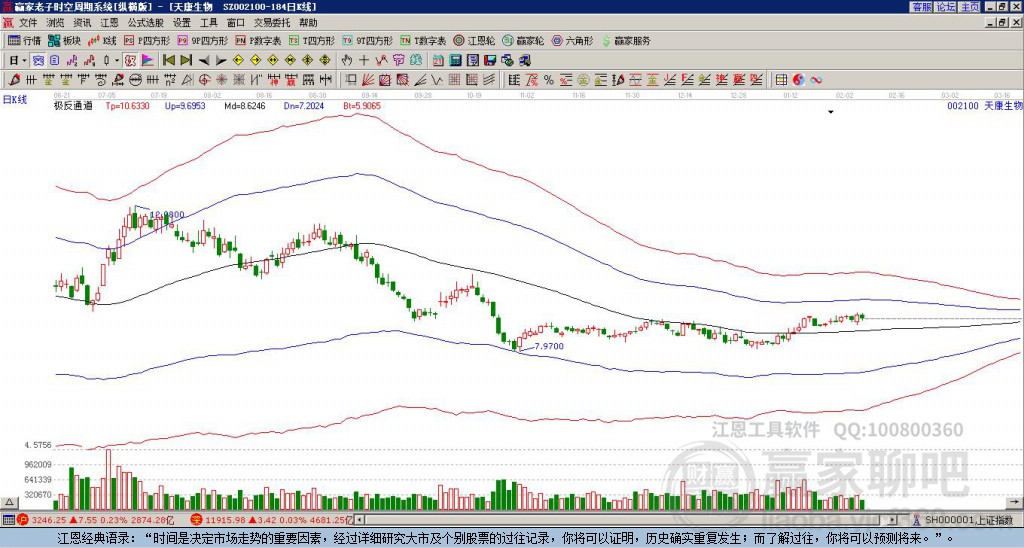Switch to the K线 view
This screenshot has height=548, width=1024.
click(102, 40)
